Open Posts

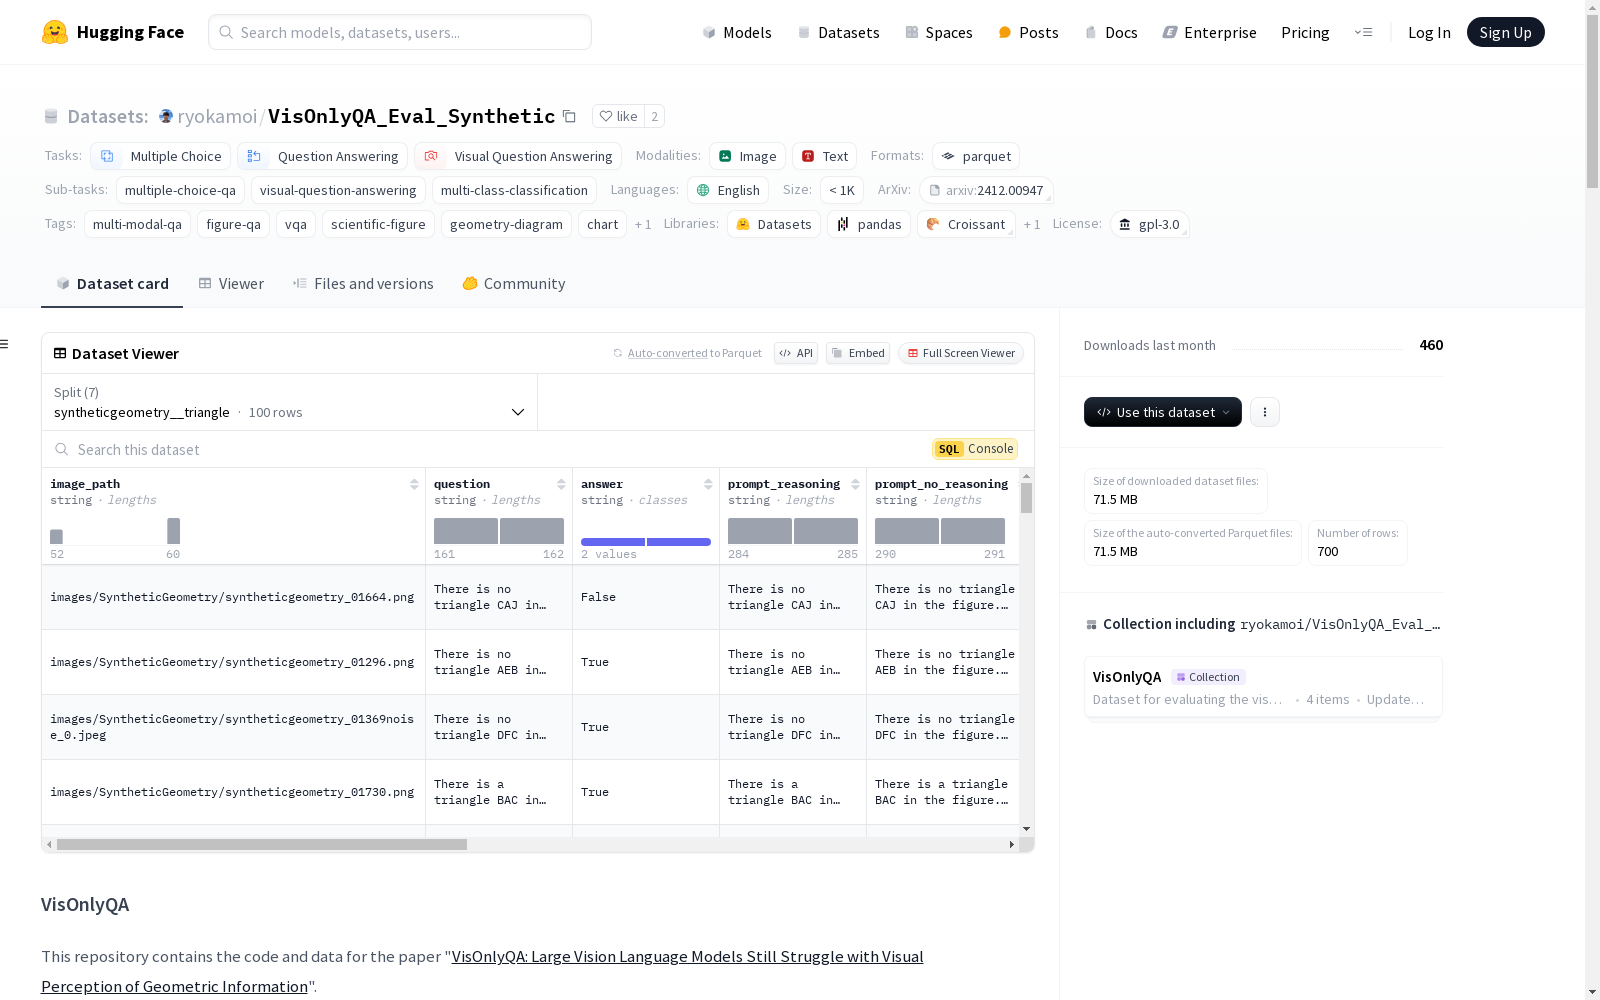[1028, 32]
